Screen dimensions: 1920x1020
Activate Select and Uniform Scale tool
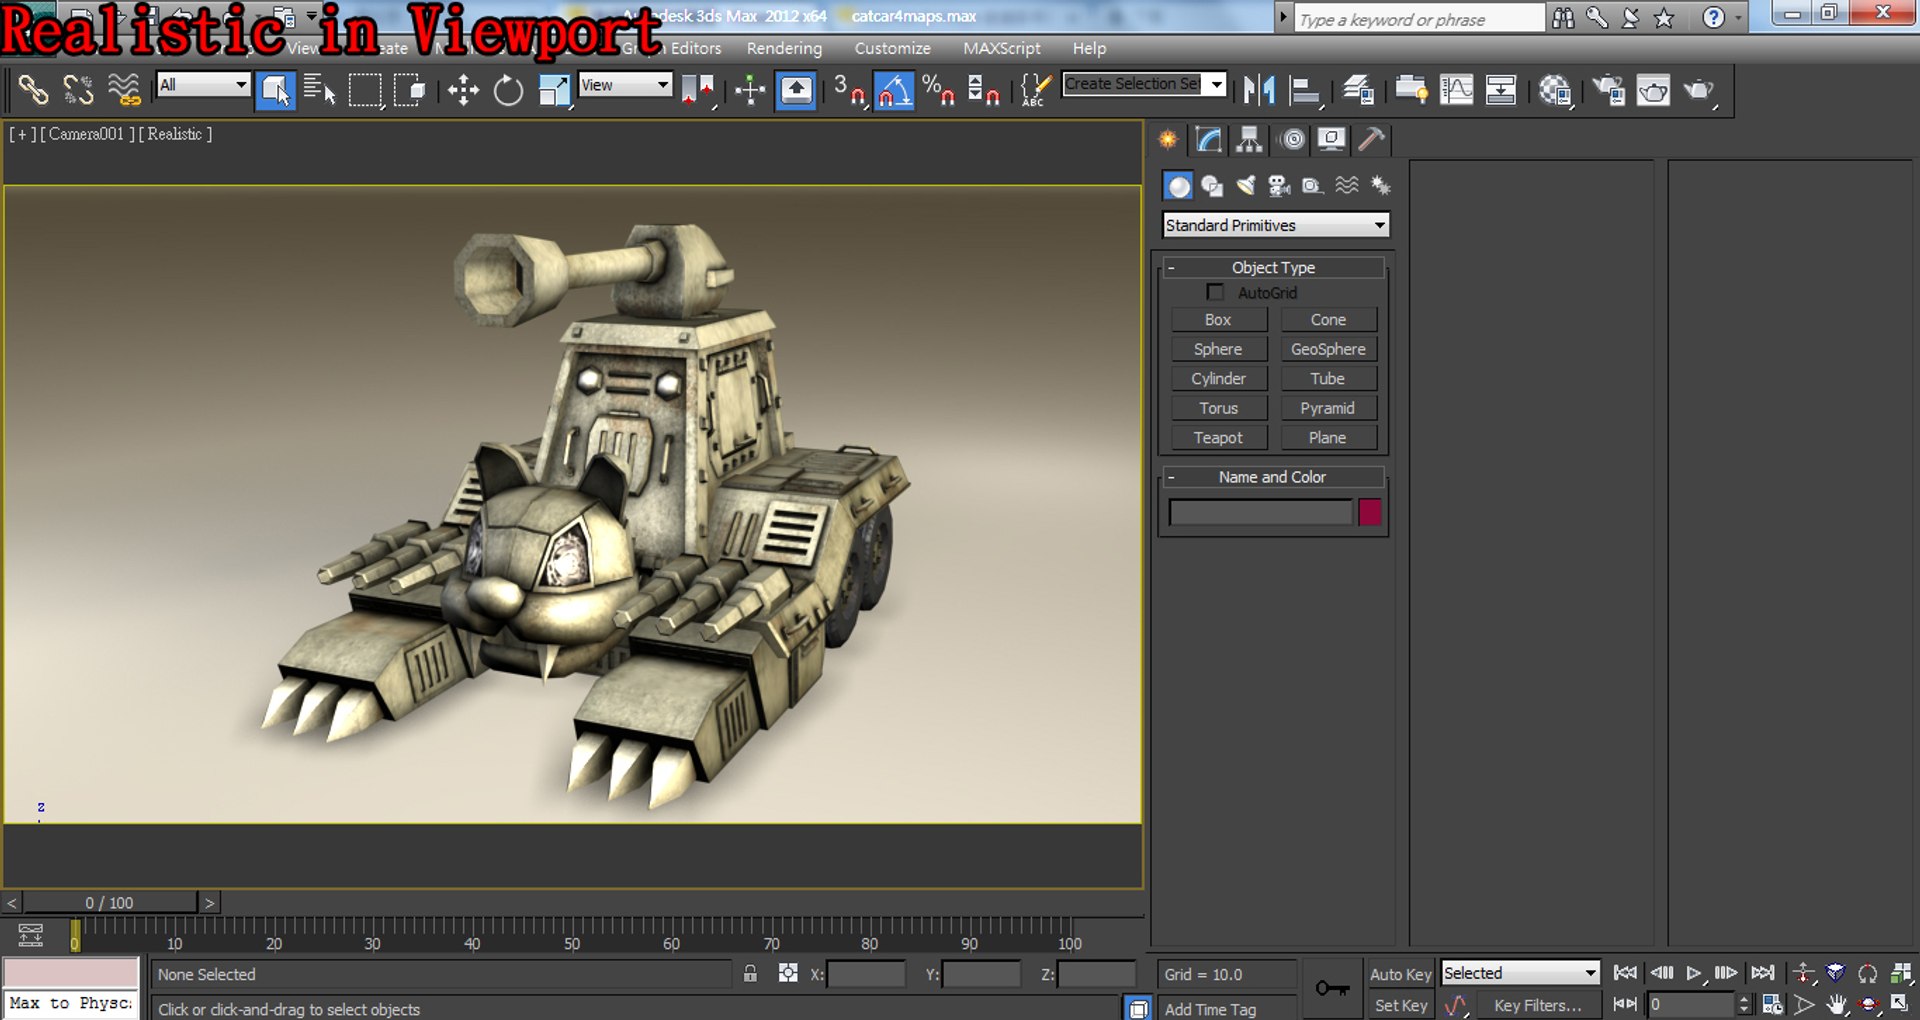(553, 91)
